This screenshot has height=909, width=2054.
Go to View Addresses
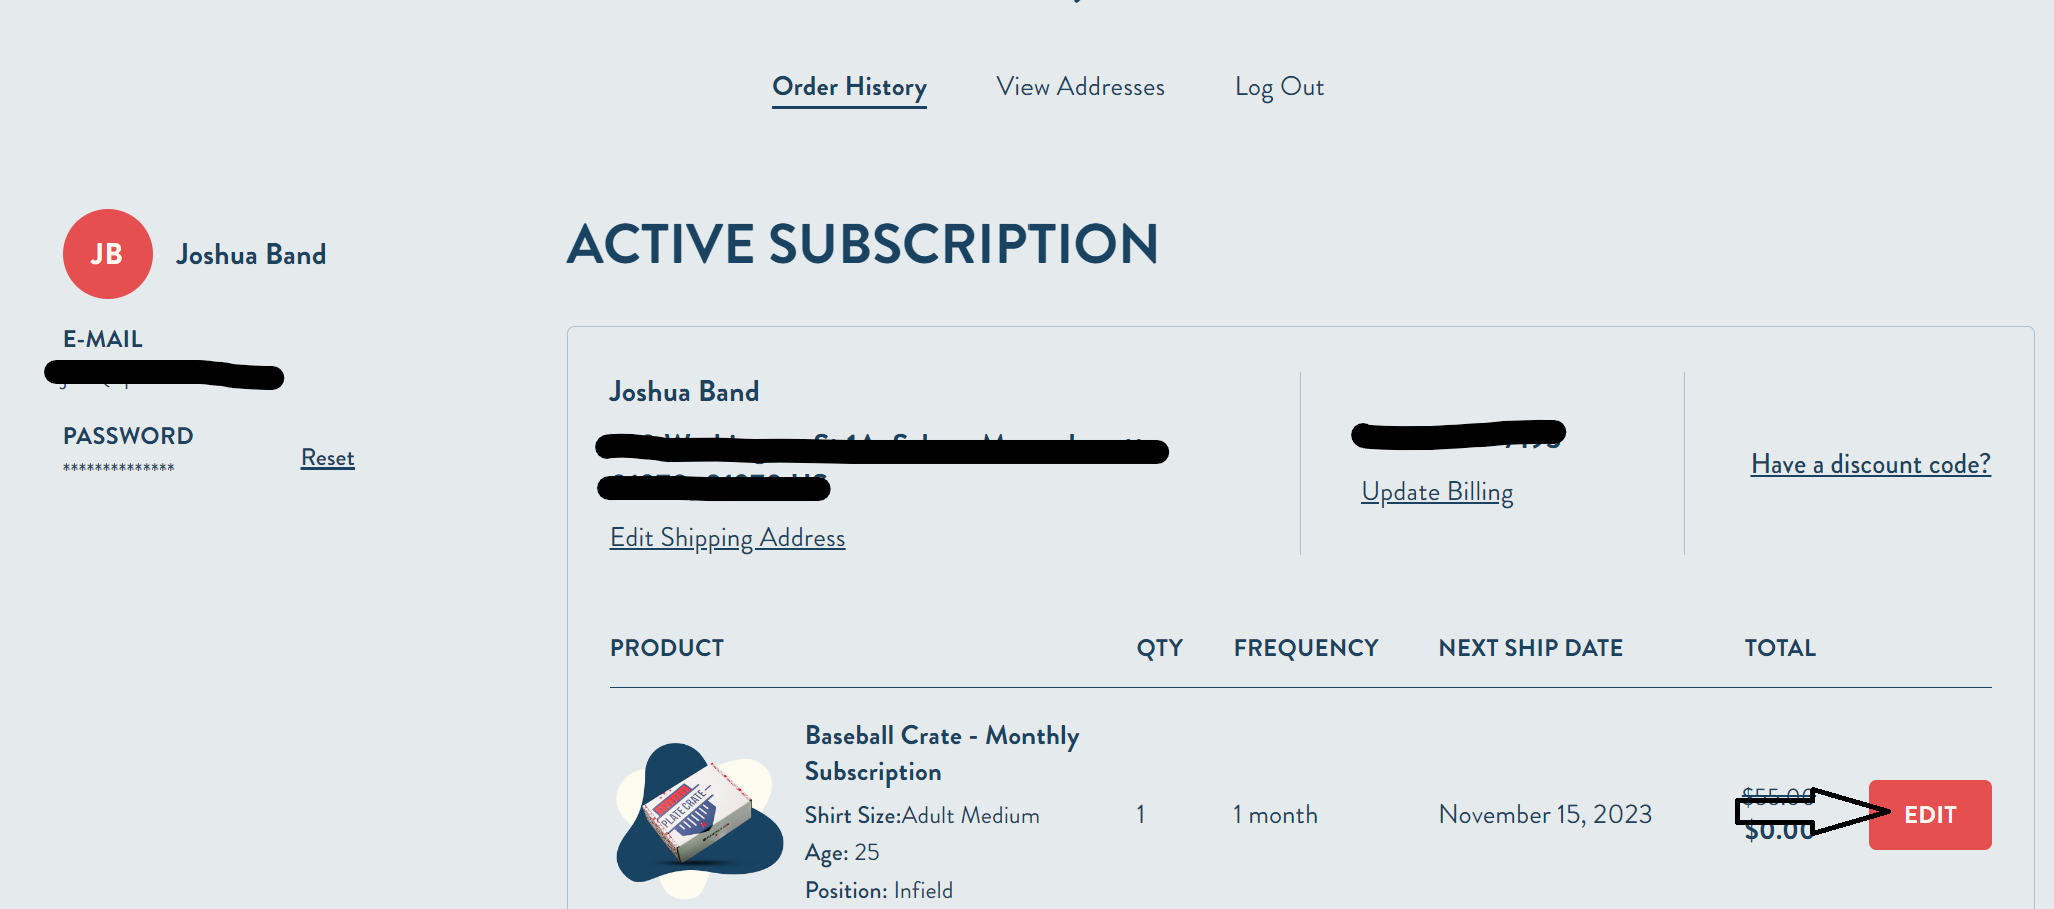(1080, 87)
